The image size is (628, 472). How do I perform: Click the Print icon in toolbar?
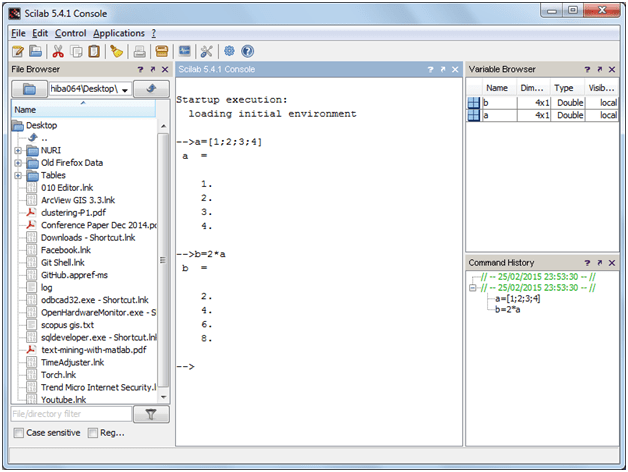141,51
